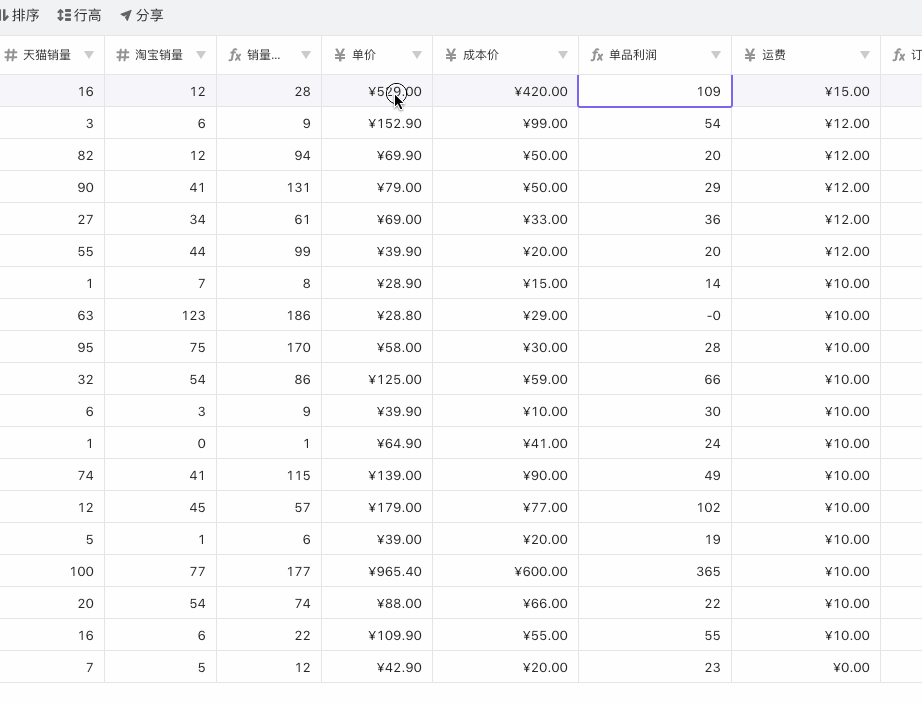Expand the 淘宝销量 column menu arrow
The image size is (922, 704).
[201, 56]
